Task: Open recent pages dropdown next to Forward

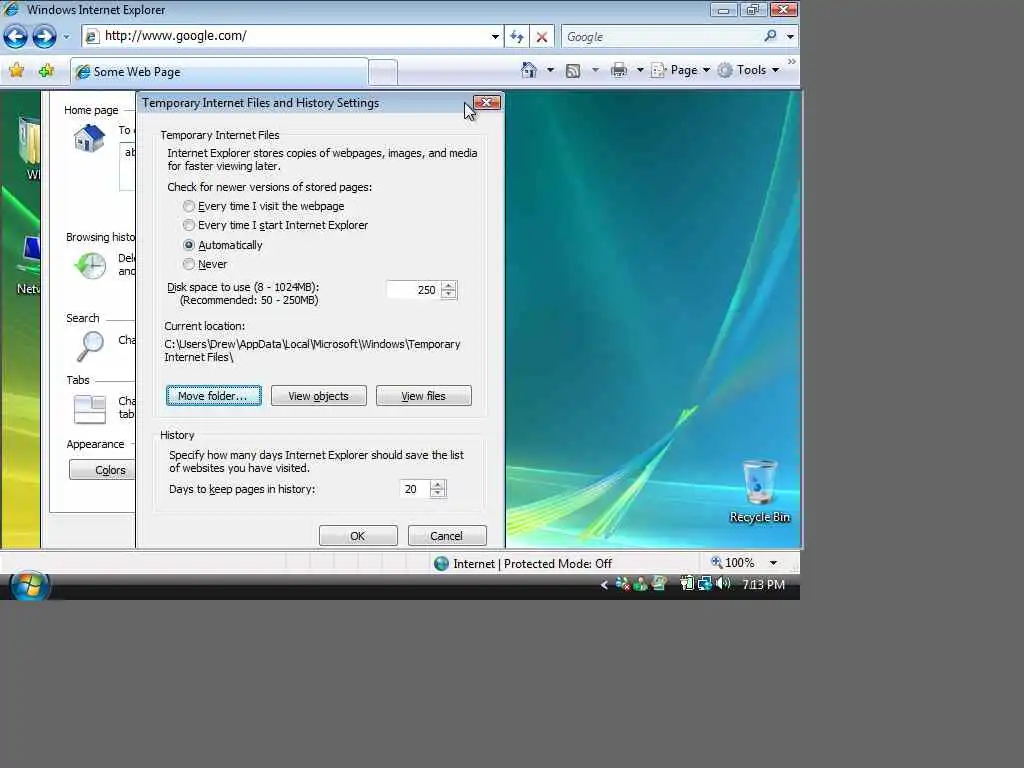Action: (66, 37)
